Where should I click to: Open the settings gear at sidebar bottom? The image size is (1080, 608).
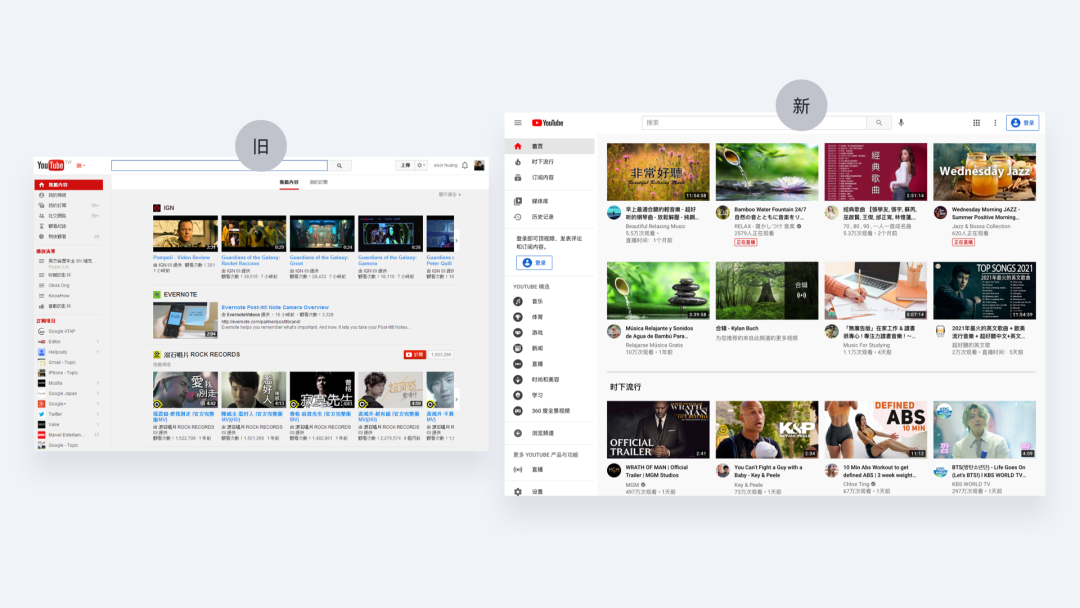tap(518, 492)
